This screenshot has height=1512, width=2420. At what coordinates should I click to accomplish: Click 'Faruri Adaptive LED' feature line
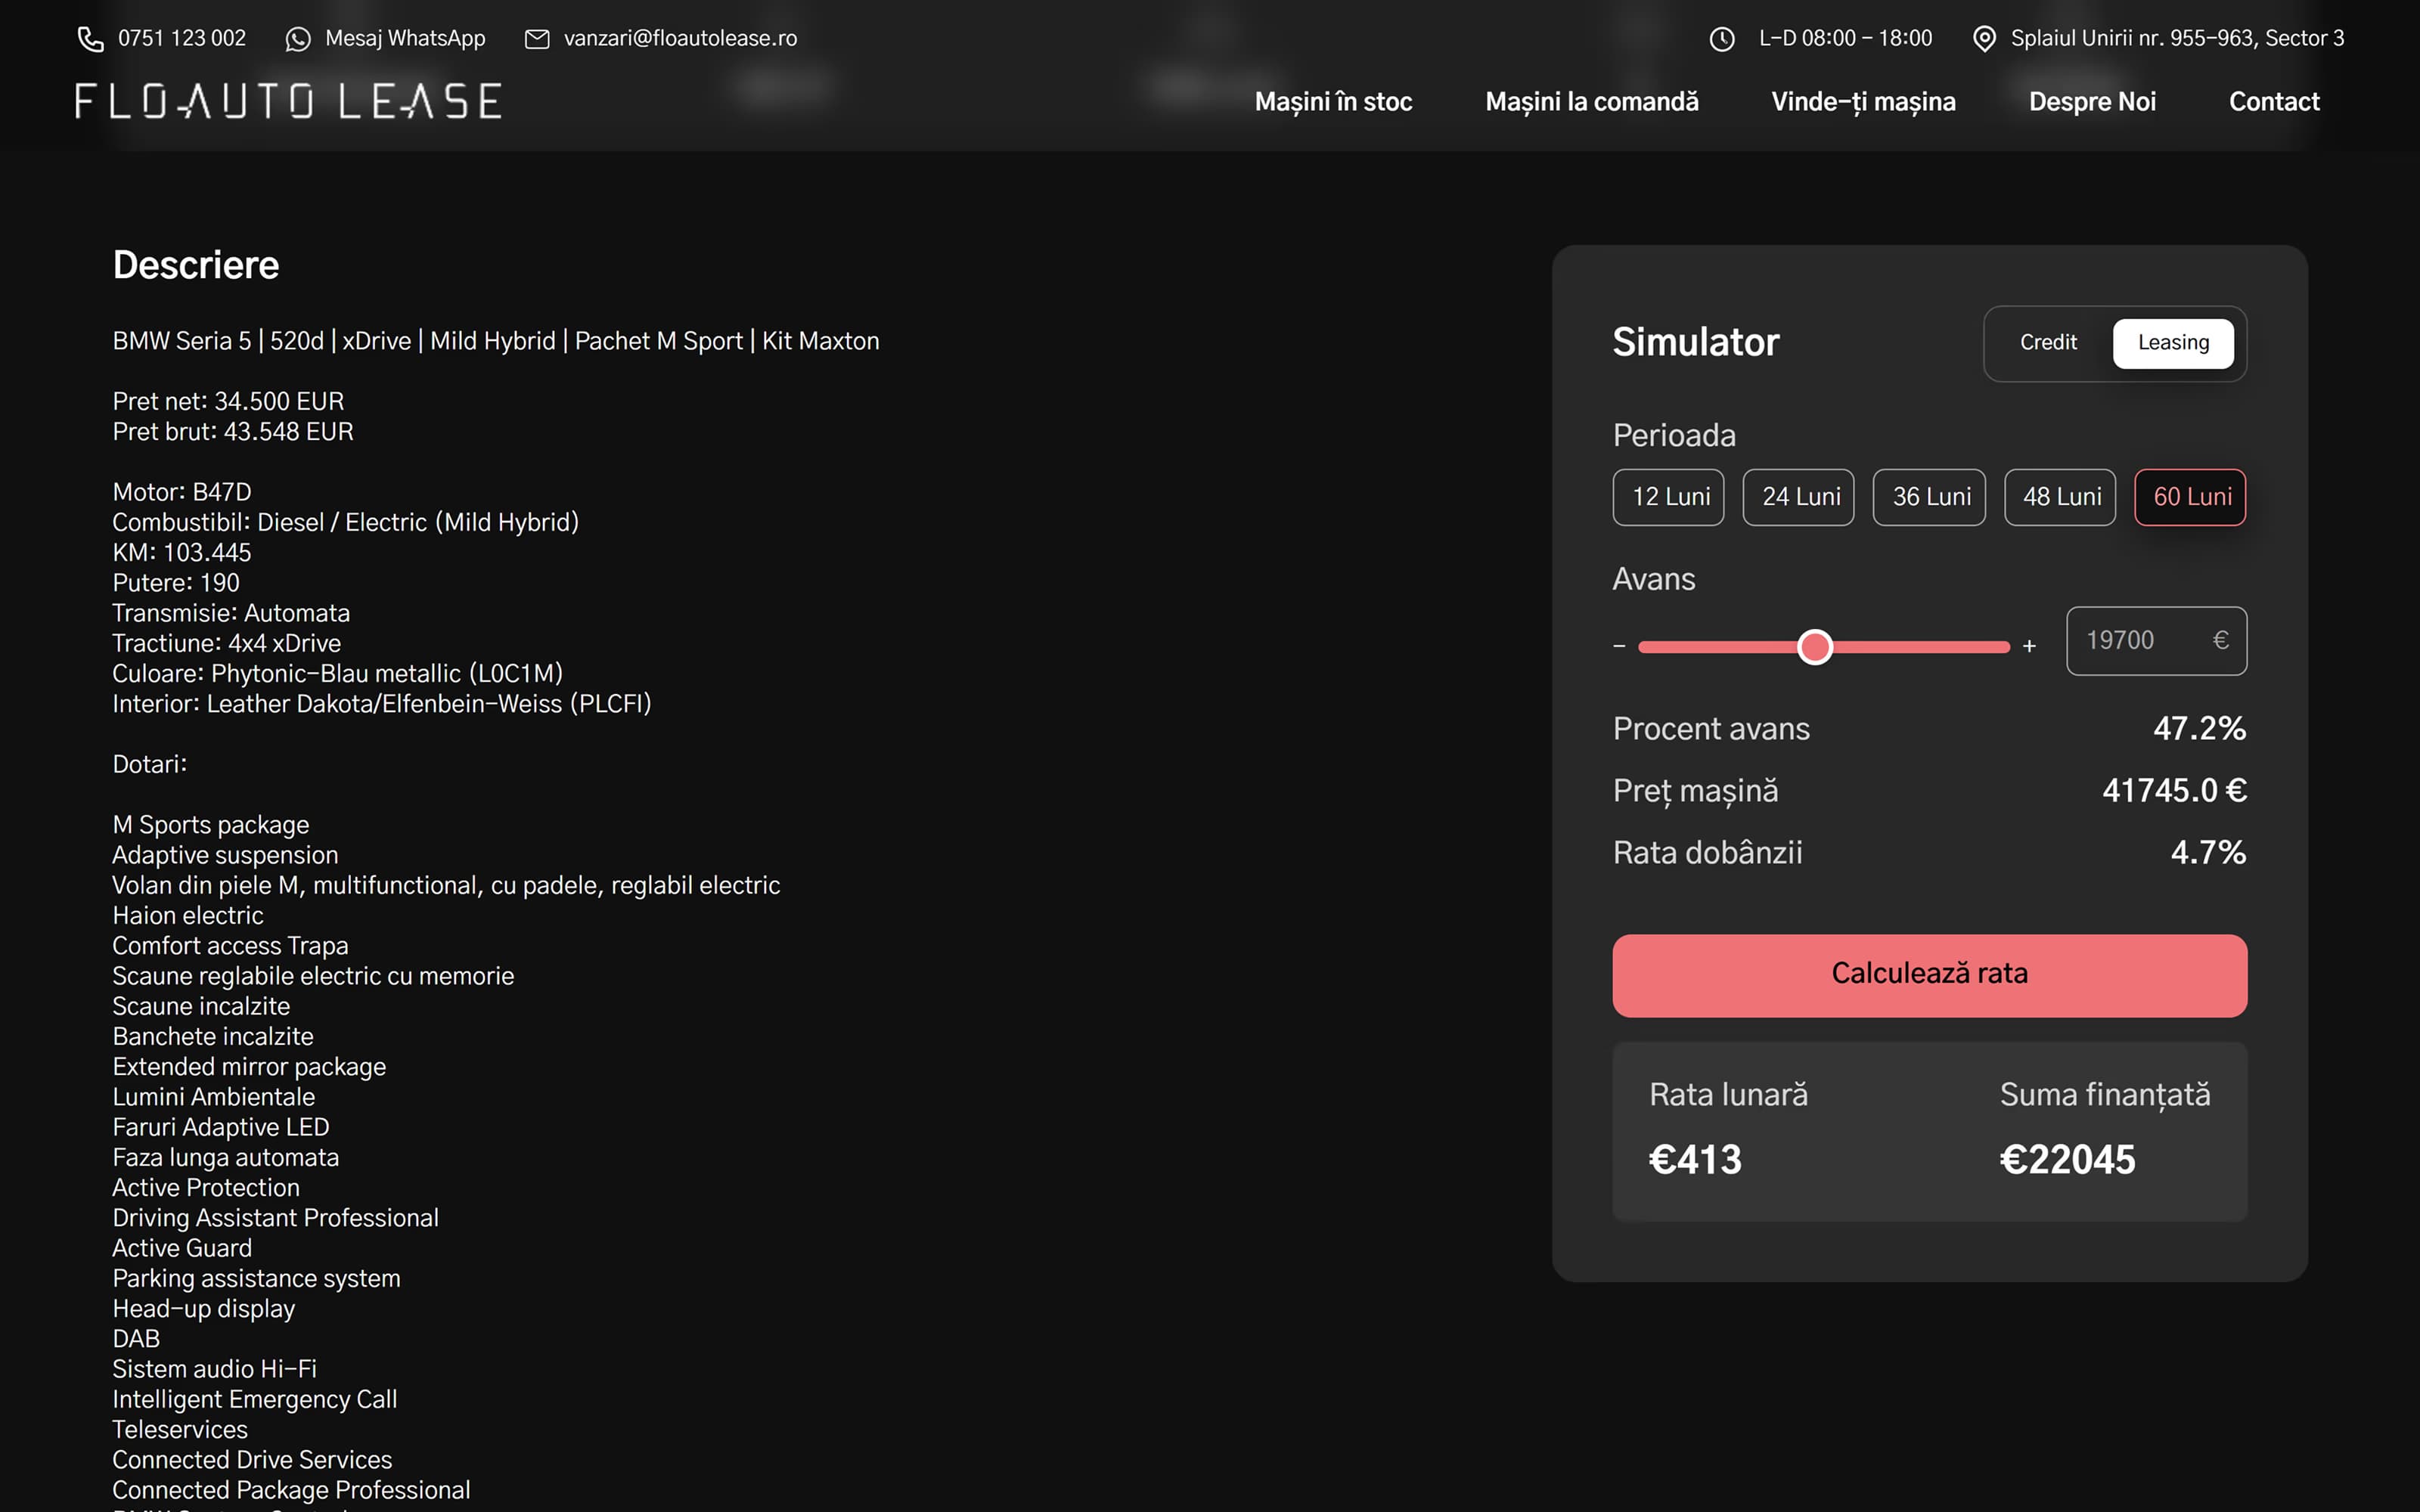click(x=221, y=1127)
